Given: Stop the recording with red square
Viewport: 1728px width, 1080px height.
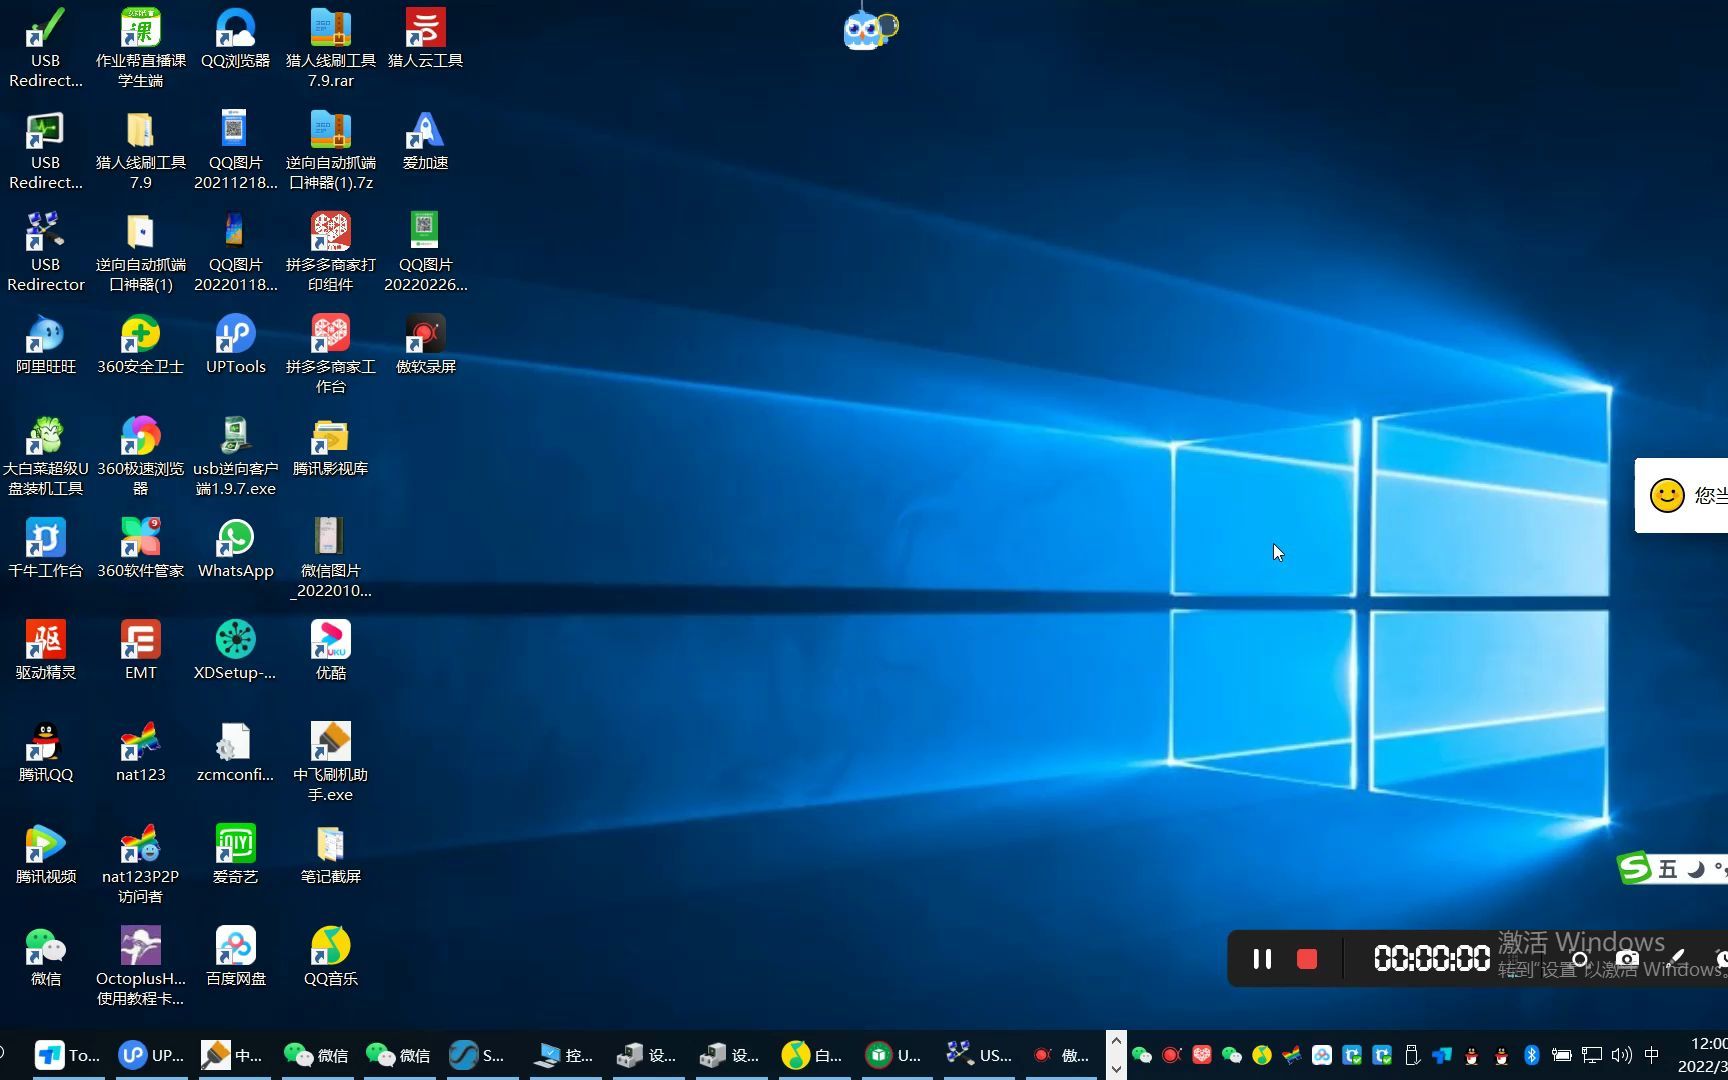Looking at the screenshot, I should click(x=1307, y=959).
